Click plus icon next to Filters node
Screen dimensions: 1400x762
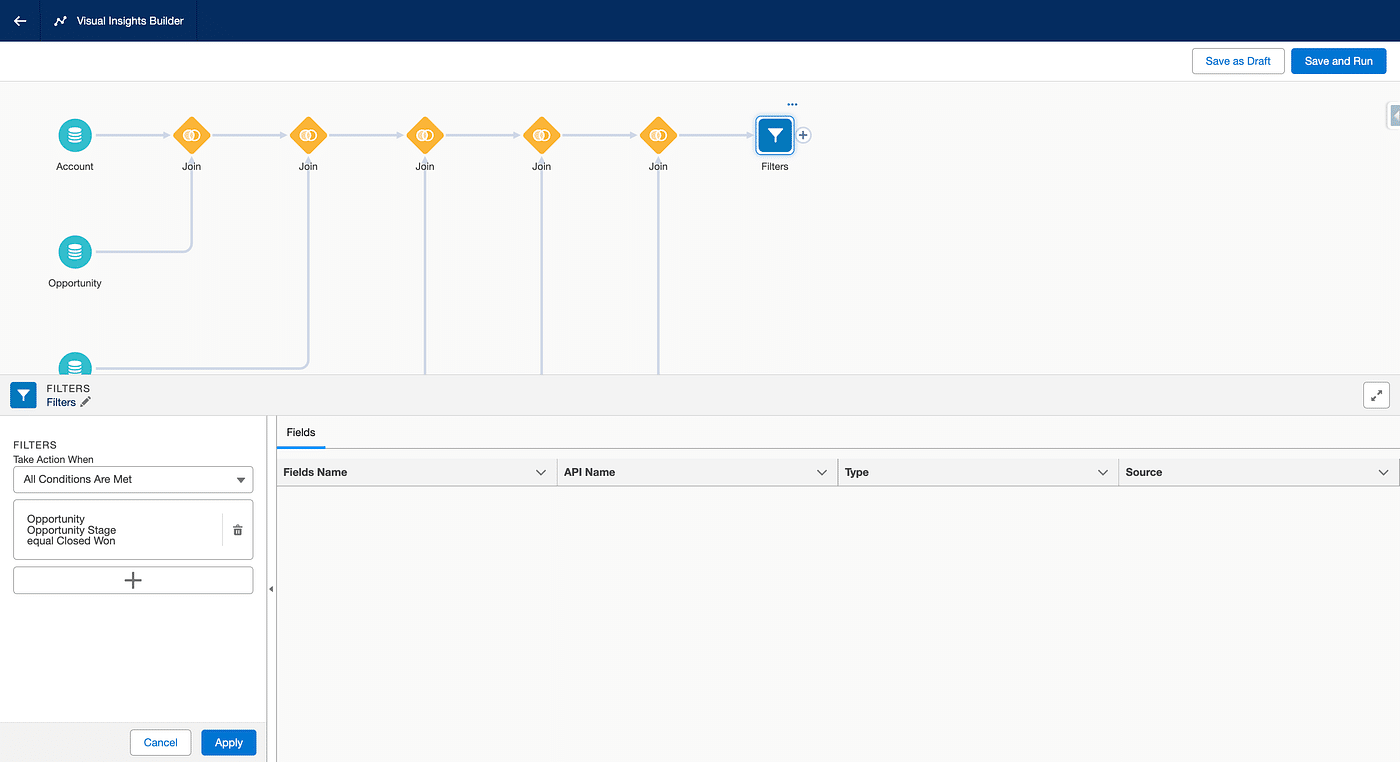pyautogui.click(x=803, y=135)
